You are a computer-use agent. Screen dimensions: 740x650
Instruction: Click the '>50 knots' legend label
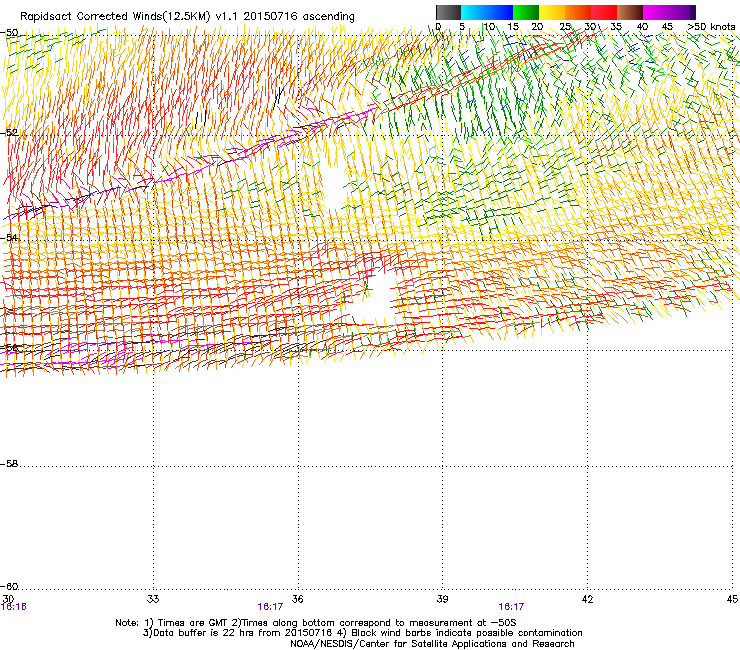711,27
